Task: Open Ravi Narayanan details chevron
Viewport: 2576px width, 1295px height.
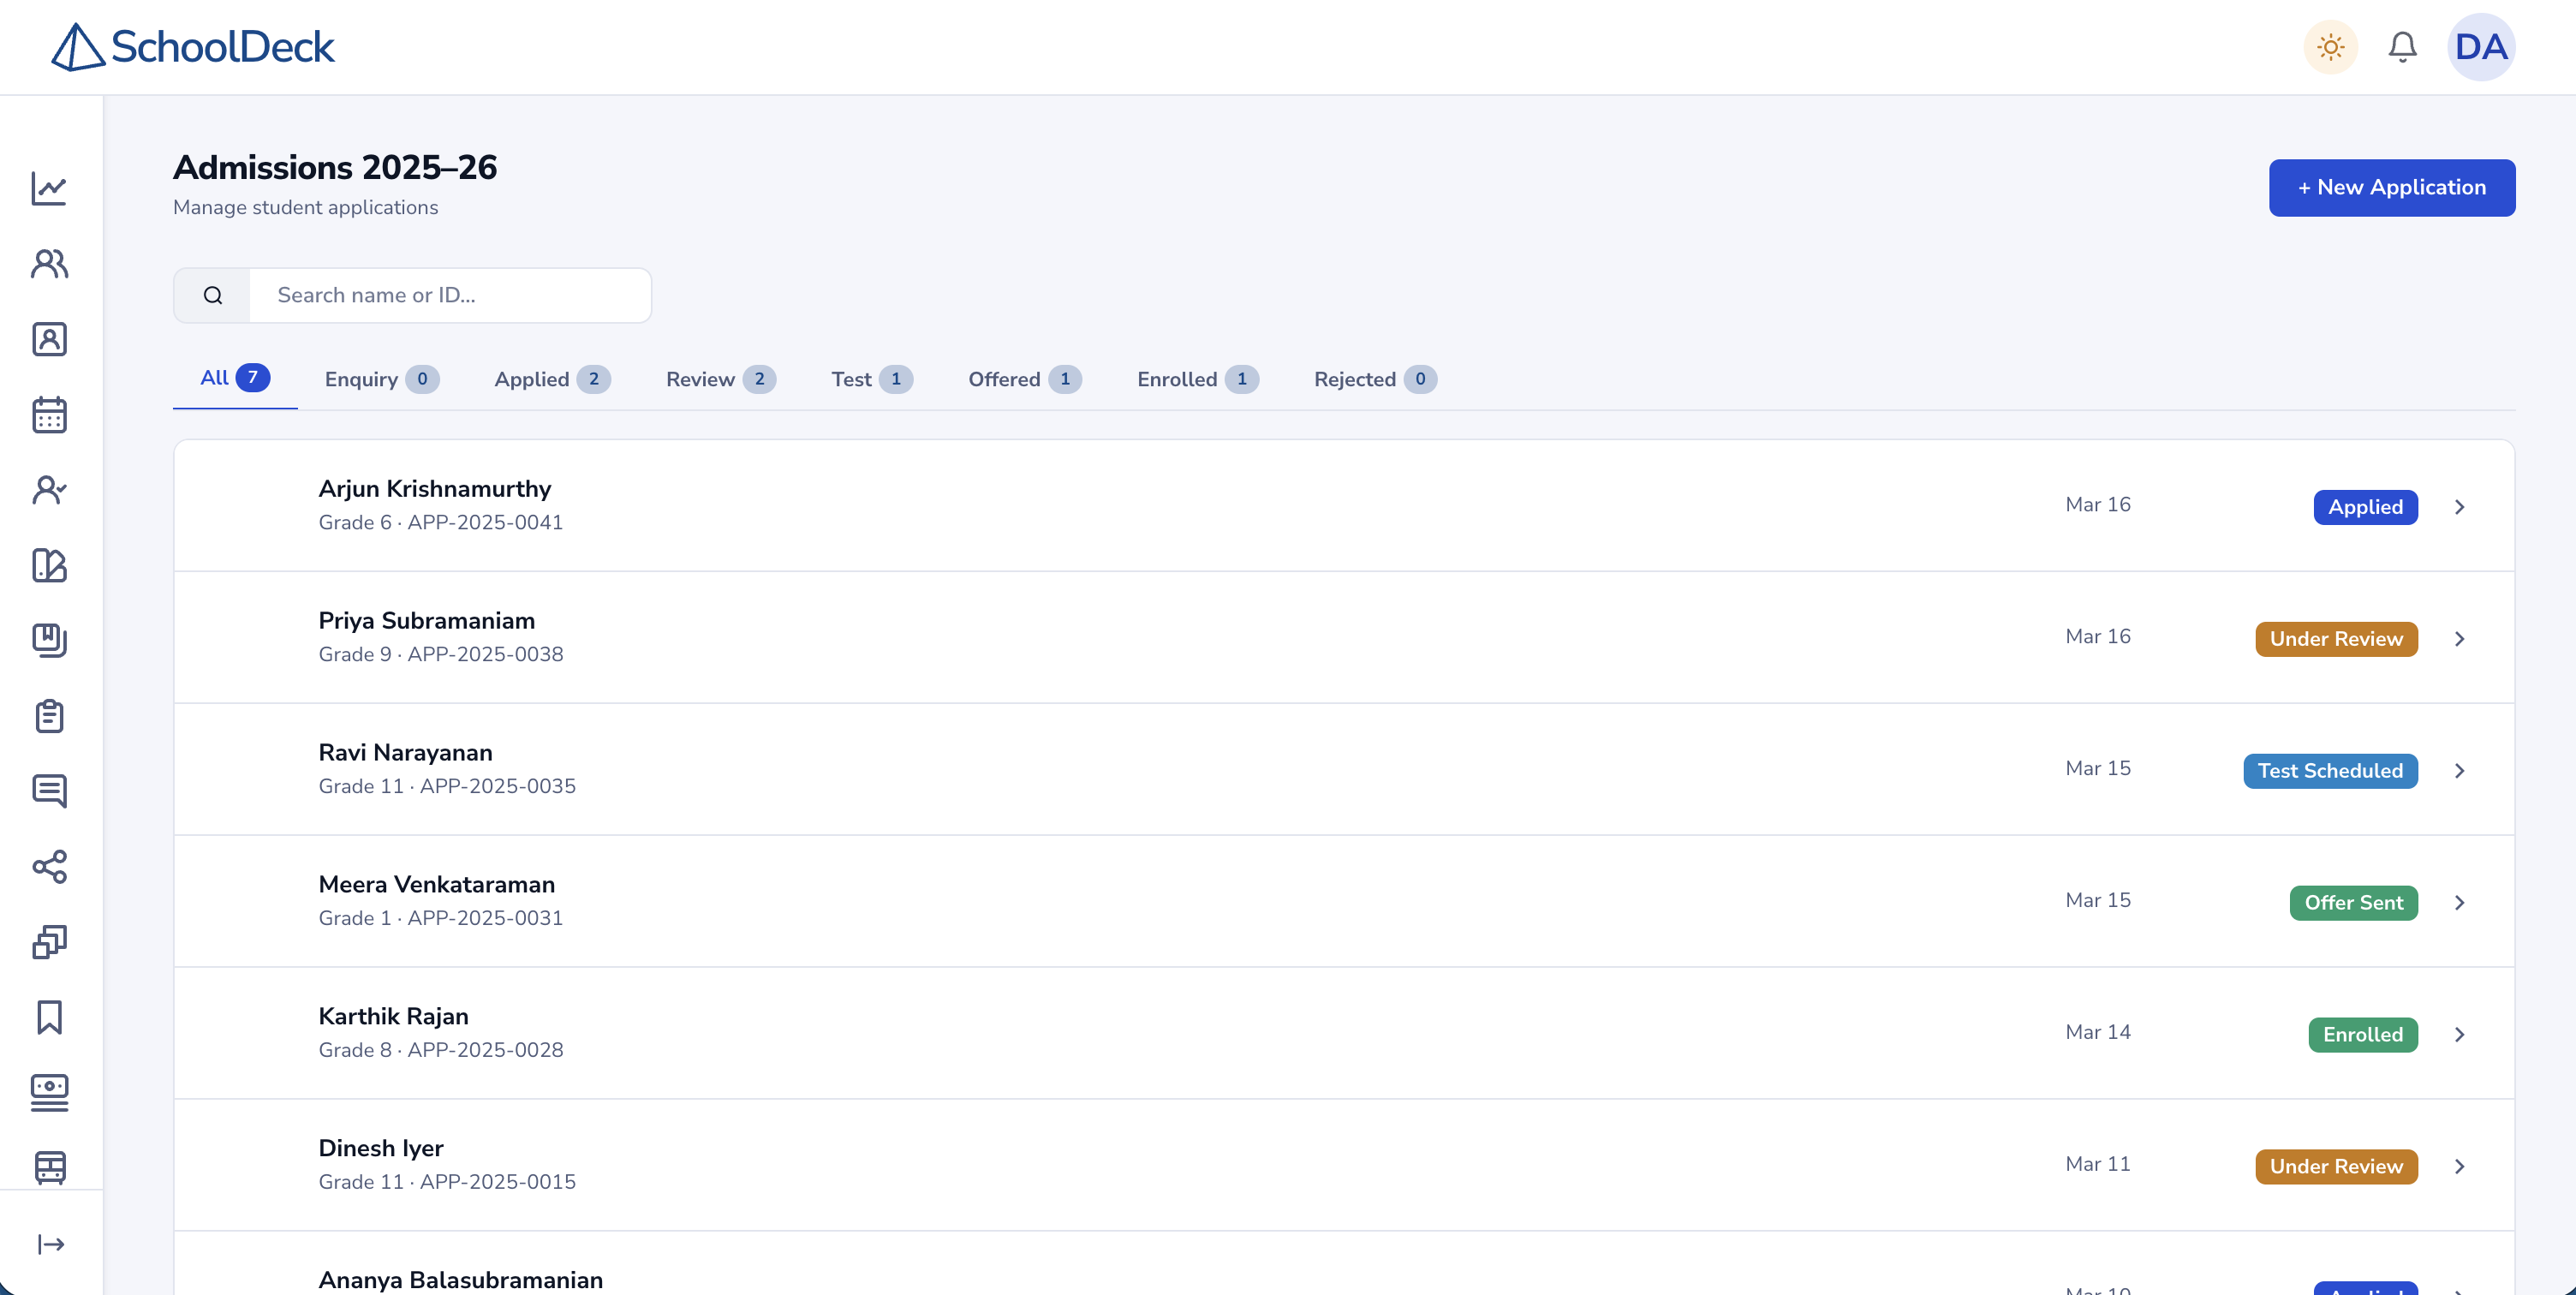Action: (x=2459, y=771)
